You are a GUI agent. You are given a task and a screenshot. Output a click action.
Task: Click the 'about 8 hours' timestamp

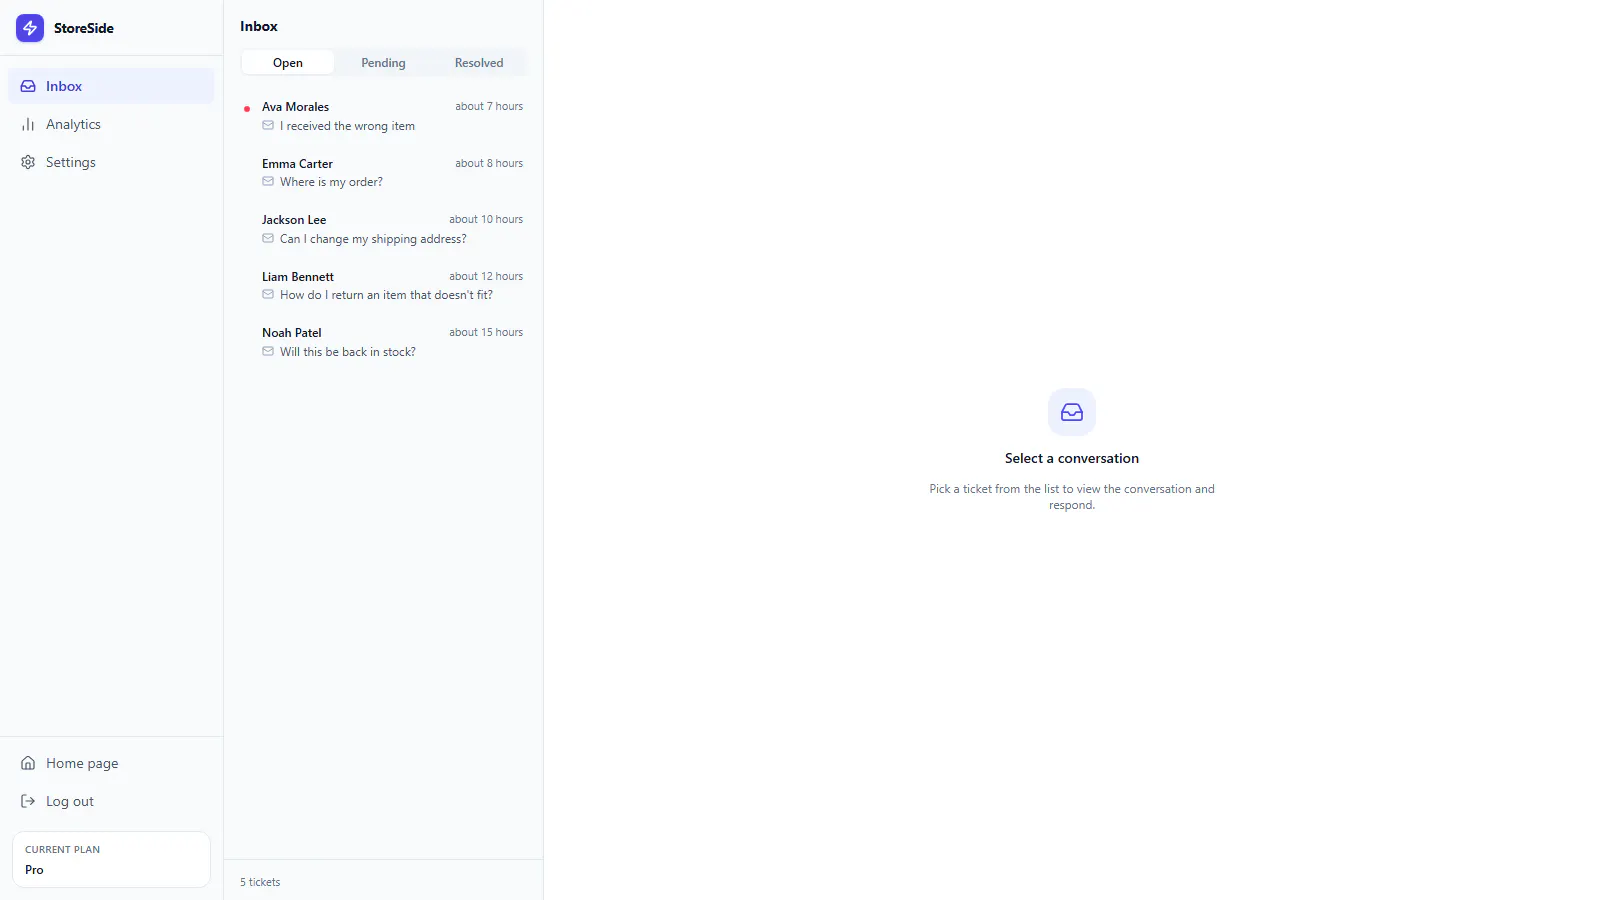coord(489,163)
